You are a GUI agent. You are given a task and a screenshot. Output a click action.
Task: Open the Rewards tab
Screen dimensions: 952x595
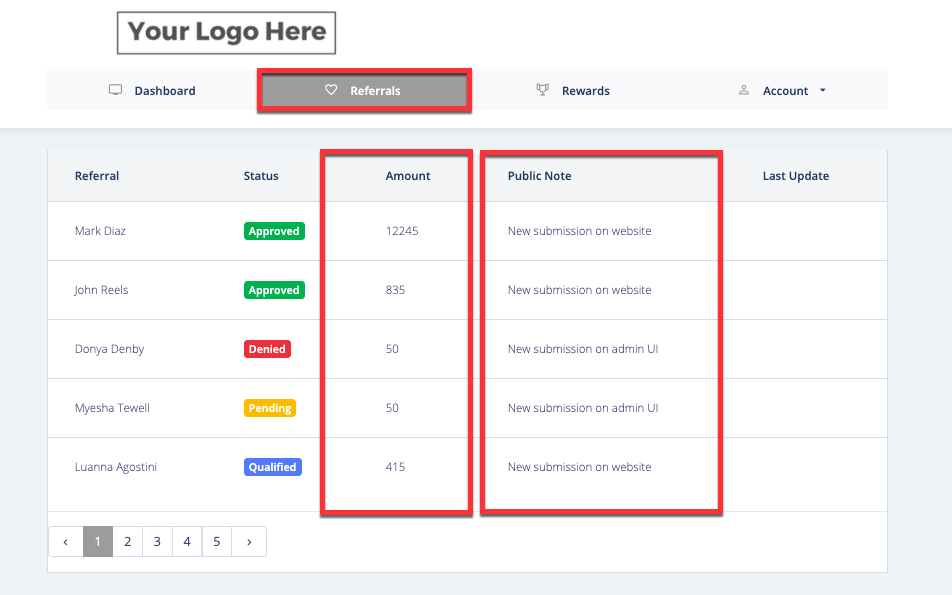pyautogui.click(x=573, y=90)
